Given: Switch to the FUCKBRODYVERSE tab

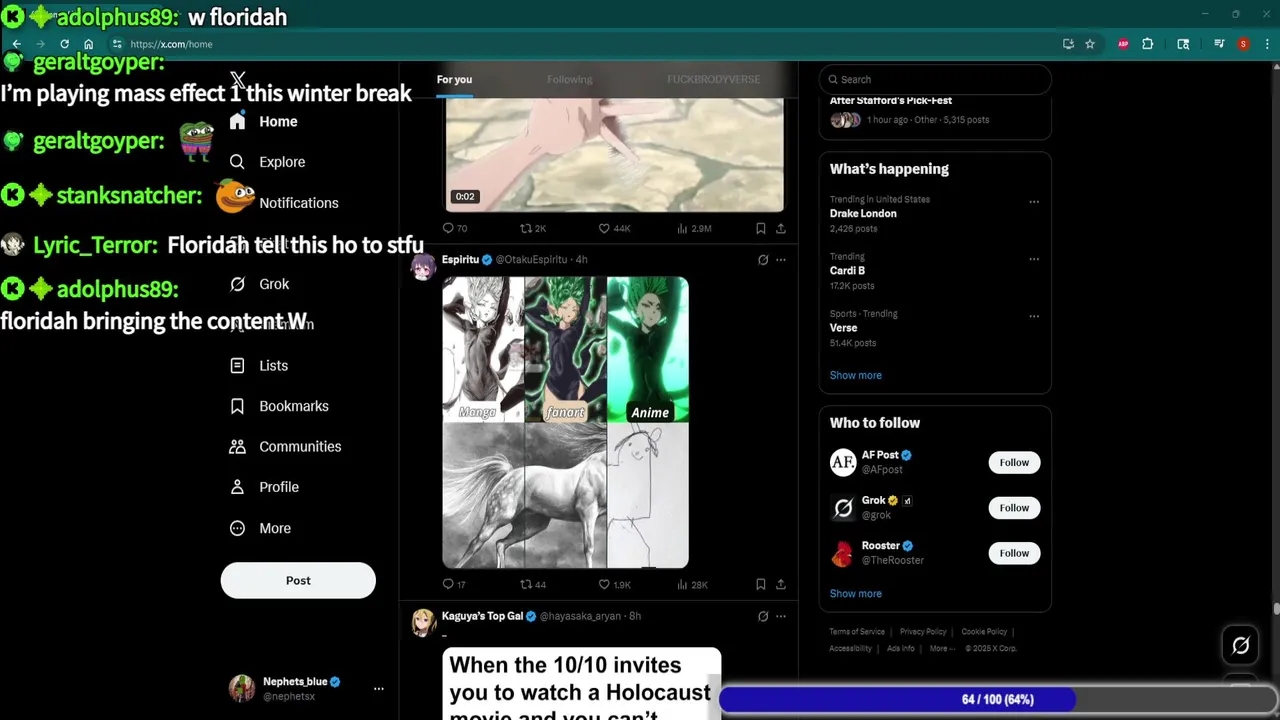Looking at the screenshot, I should pyautogui.click(x=713, y=79).
